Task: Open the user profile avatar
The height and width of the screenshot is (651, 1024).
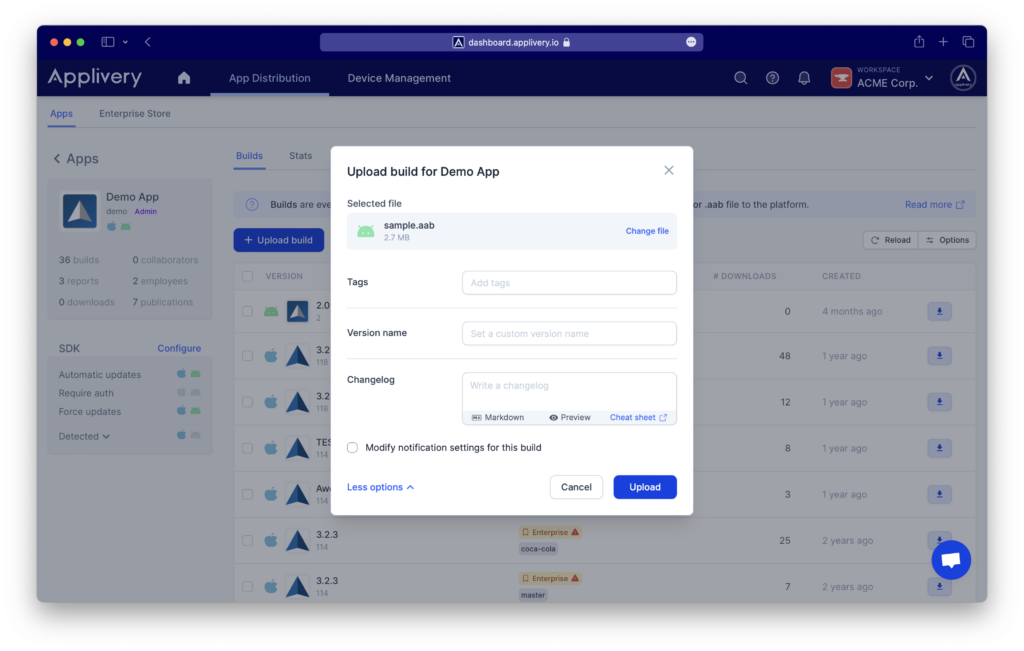Action: (963, 78)
